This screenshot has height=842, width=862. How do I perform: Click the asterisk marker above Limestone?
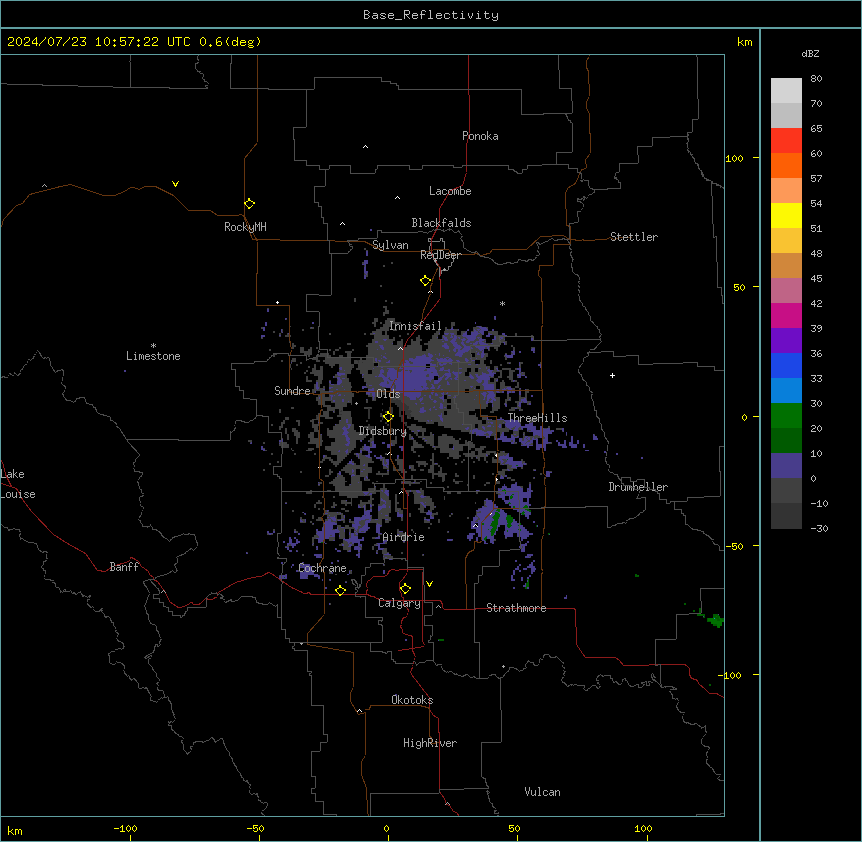153,346
